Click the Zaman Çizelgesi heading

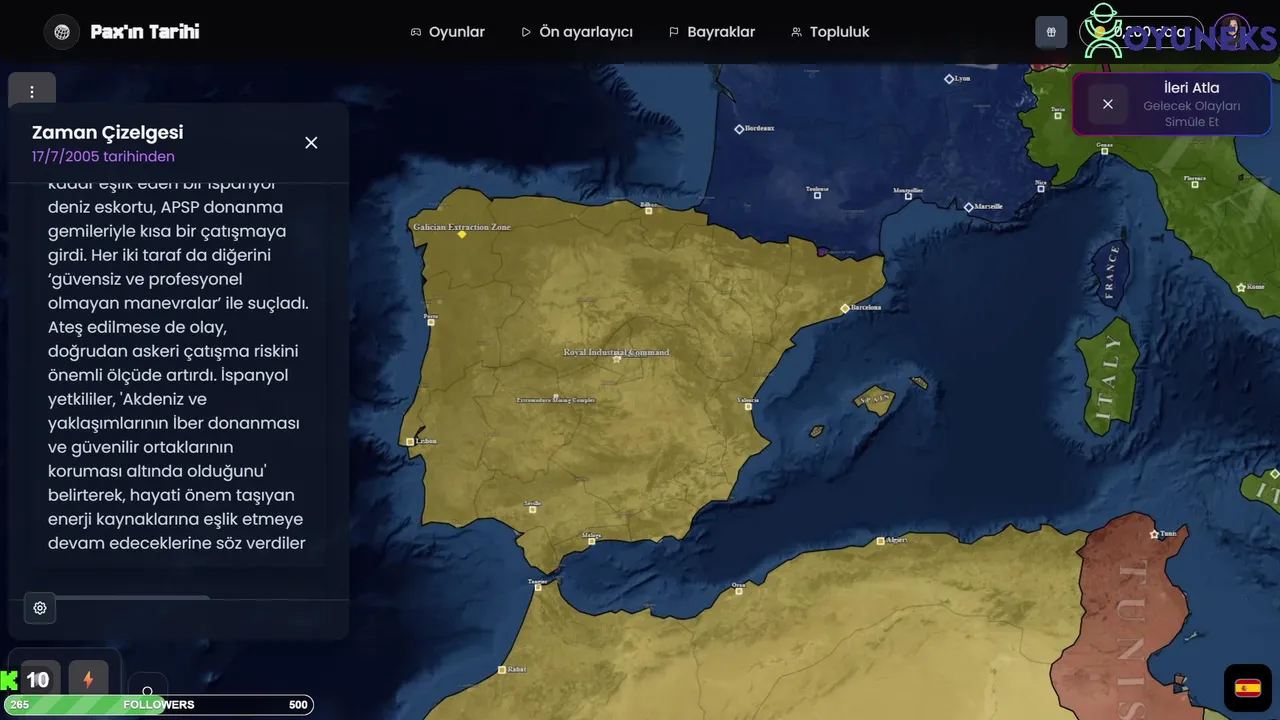[107, 133]
